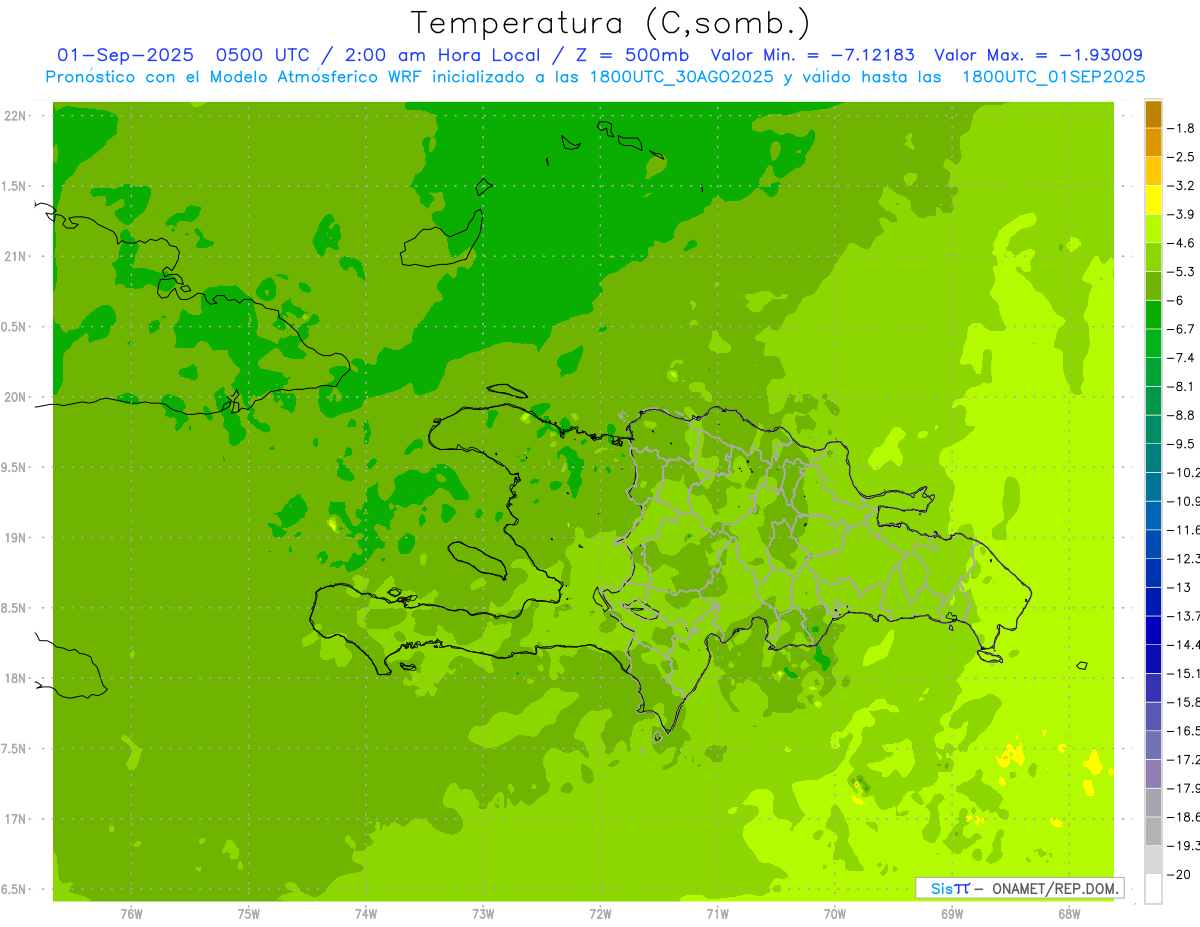The width and height of the screenshot is (1200, 927).
Task: Select the 'Z = 500mb' level text
Action: pyautogui.click(x=631, y=55)
